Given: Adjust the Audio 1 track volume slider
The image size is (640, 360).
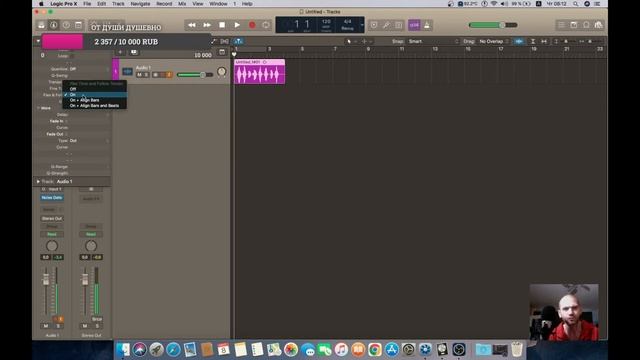Looking at the screenshot, I should (195, 75).
